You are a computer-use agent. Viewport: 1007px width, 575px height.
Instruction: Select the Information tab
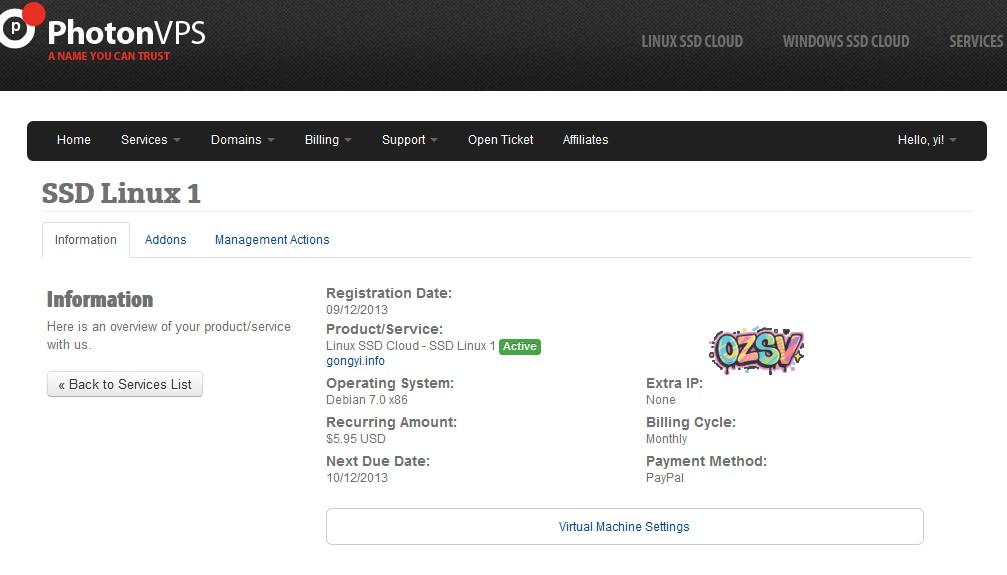(86, 240)
